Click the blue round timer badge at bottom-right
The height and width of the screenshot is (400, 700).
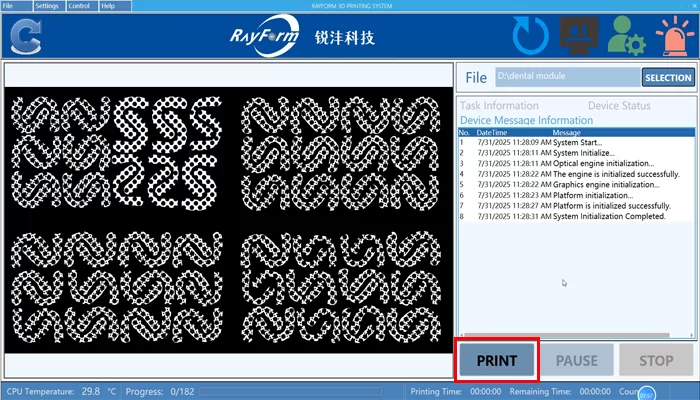(x=646, y=394)
